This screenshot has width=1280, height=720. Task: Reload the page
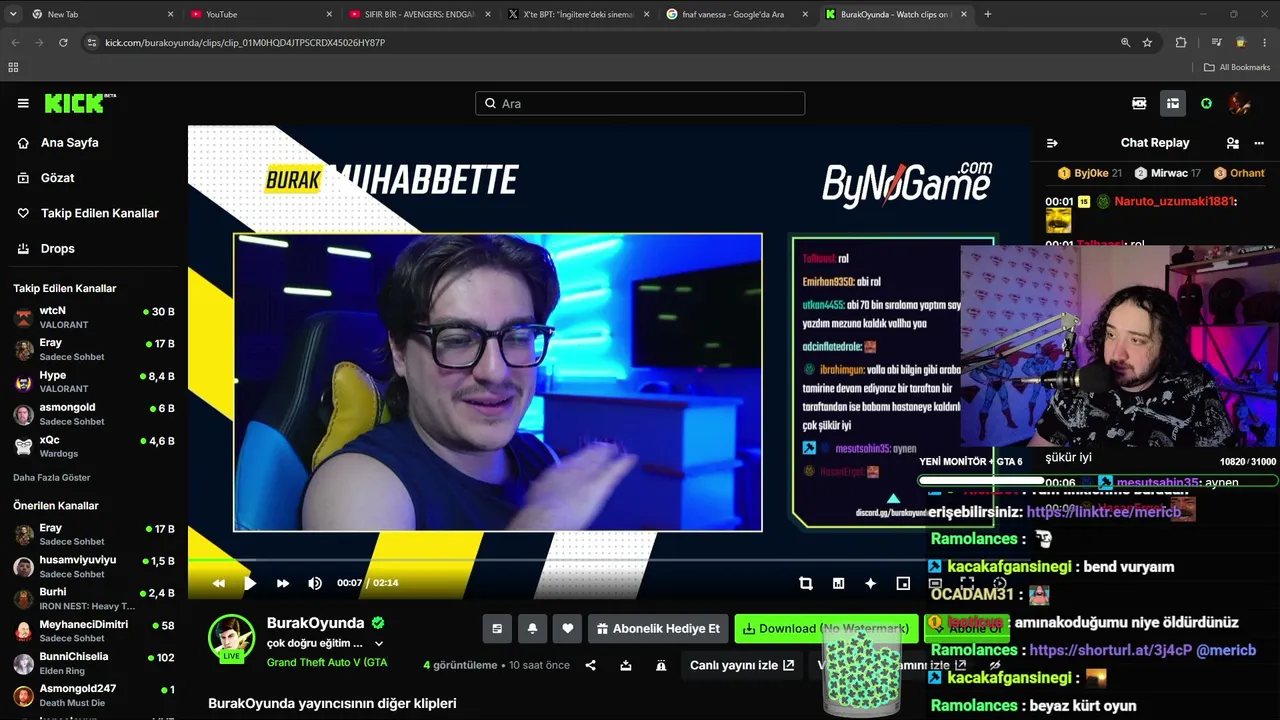tap(63, 43)
